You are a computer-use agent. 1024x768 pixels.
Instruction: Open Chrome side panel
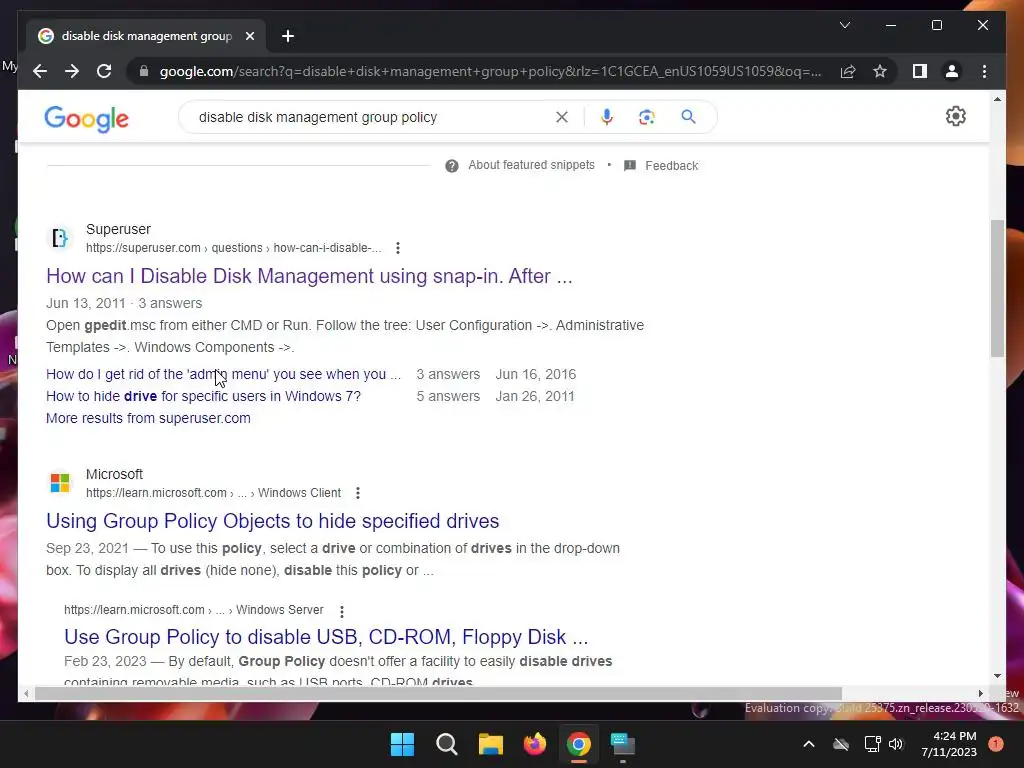(920, 71)
